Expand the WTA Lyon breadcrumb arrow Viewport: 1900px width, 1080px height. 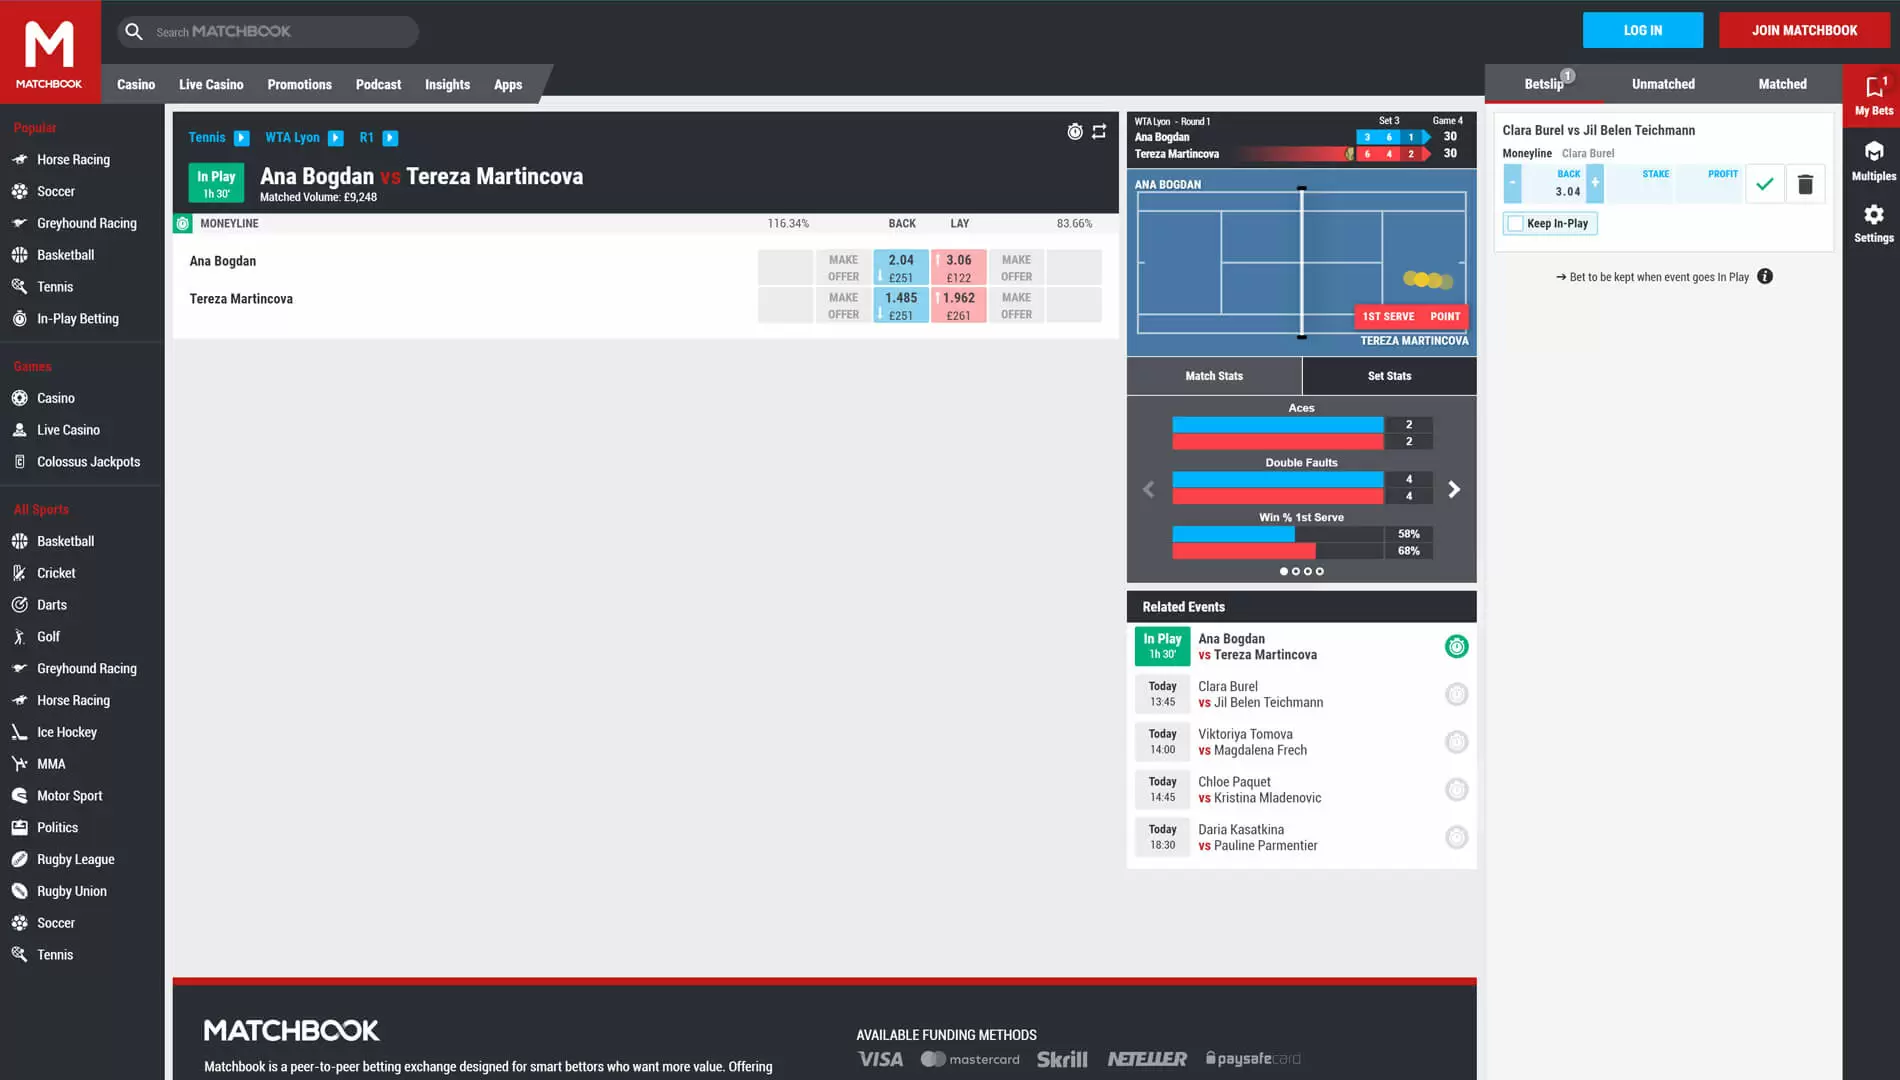coord(336,138)
